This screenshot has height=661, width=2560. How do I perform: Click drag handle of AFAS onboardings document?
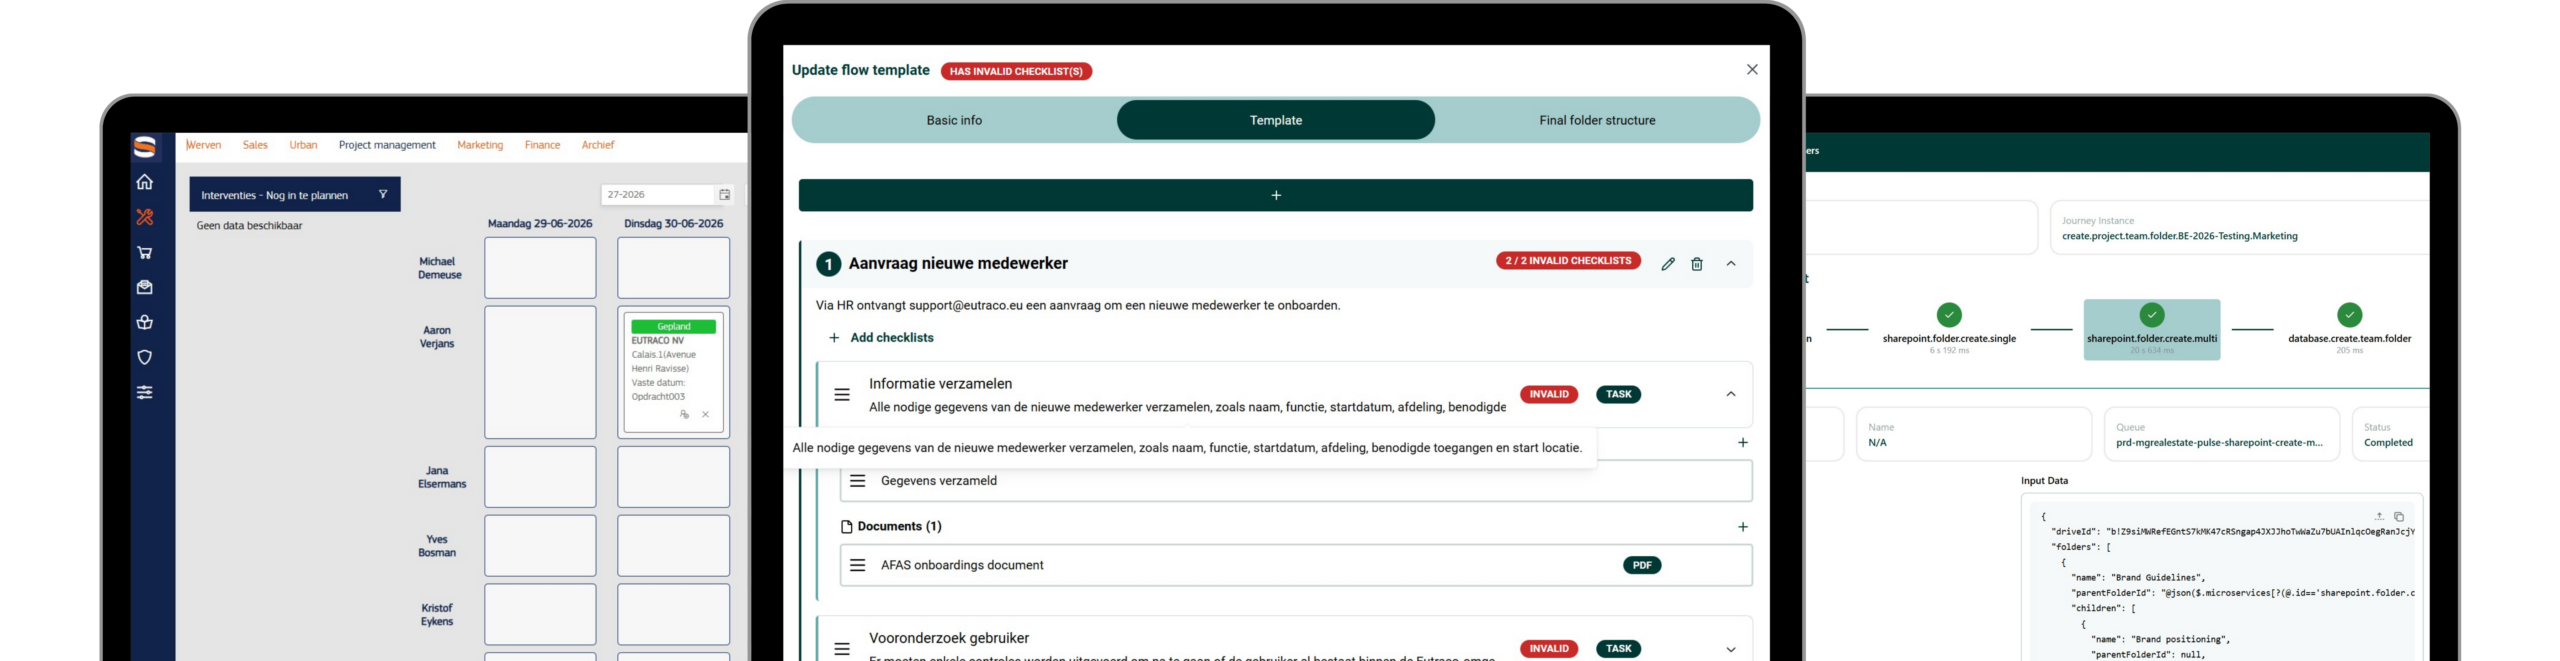[857, 565]
